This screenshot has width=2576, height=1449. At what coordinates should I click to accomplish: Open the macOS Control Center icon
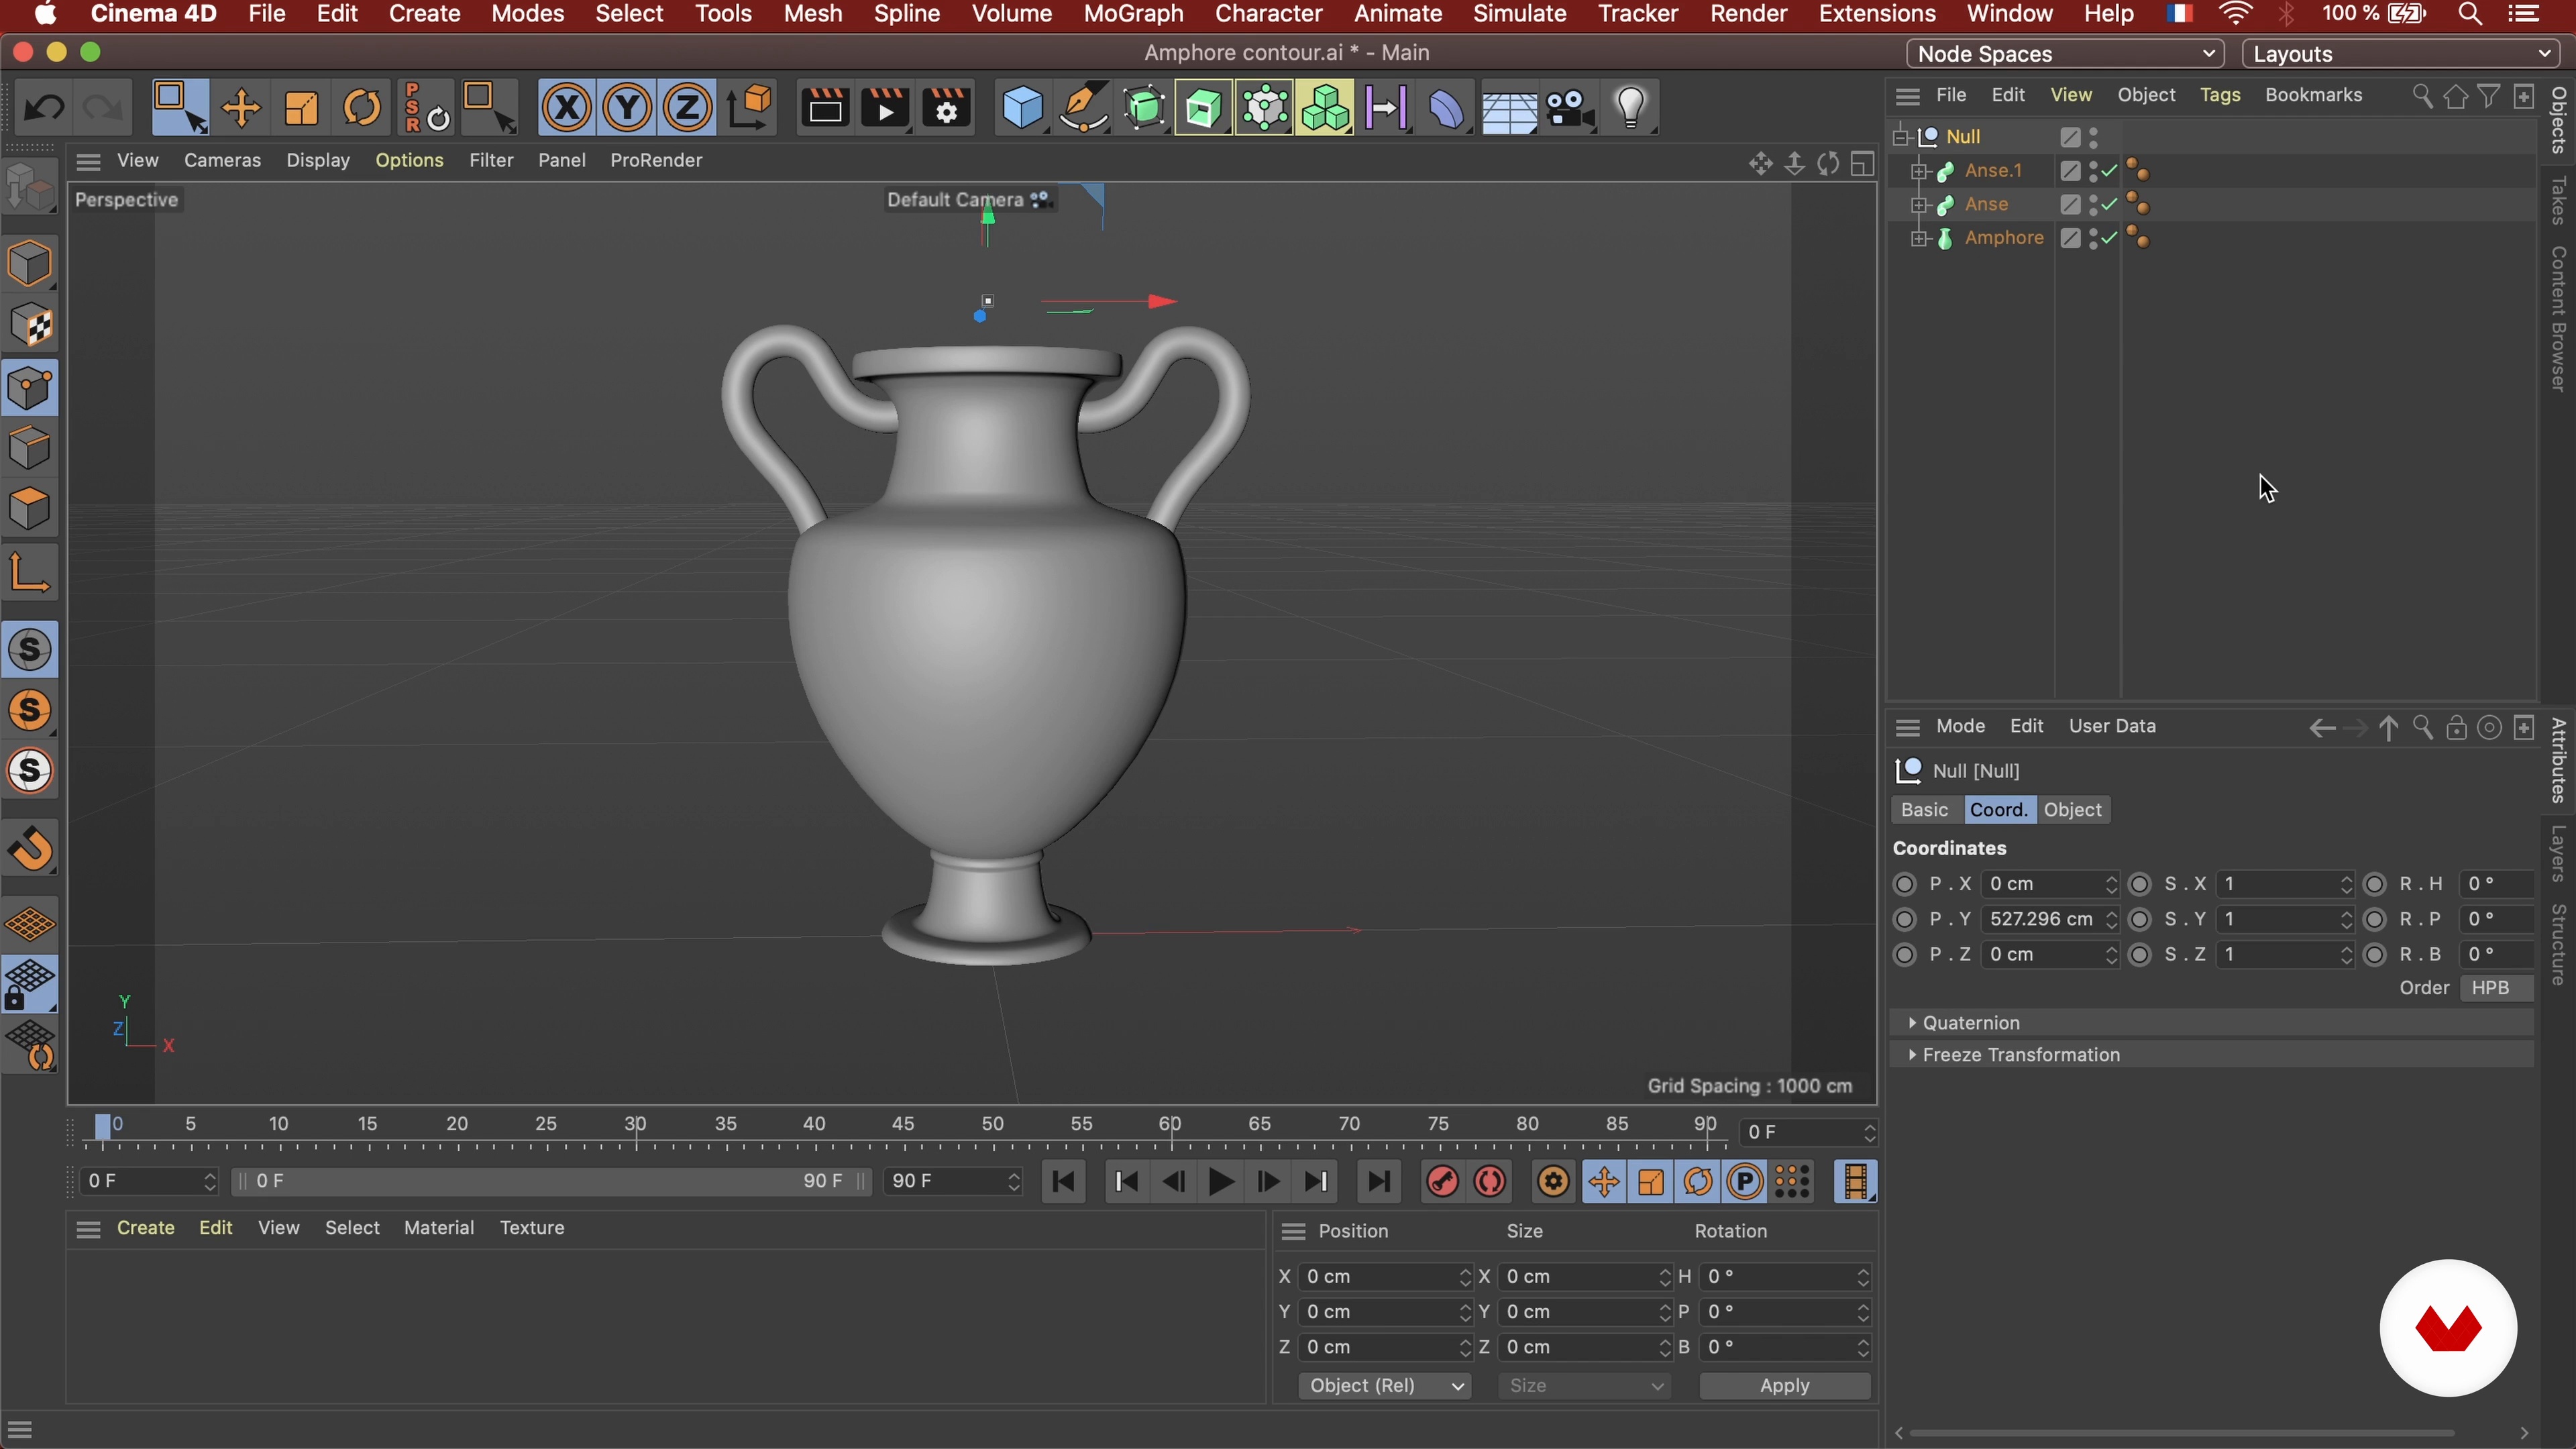point(2524,14)
